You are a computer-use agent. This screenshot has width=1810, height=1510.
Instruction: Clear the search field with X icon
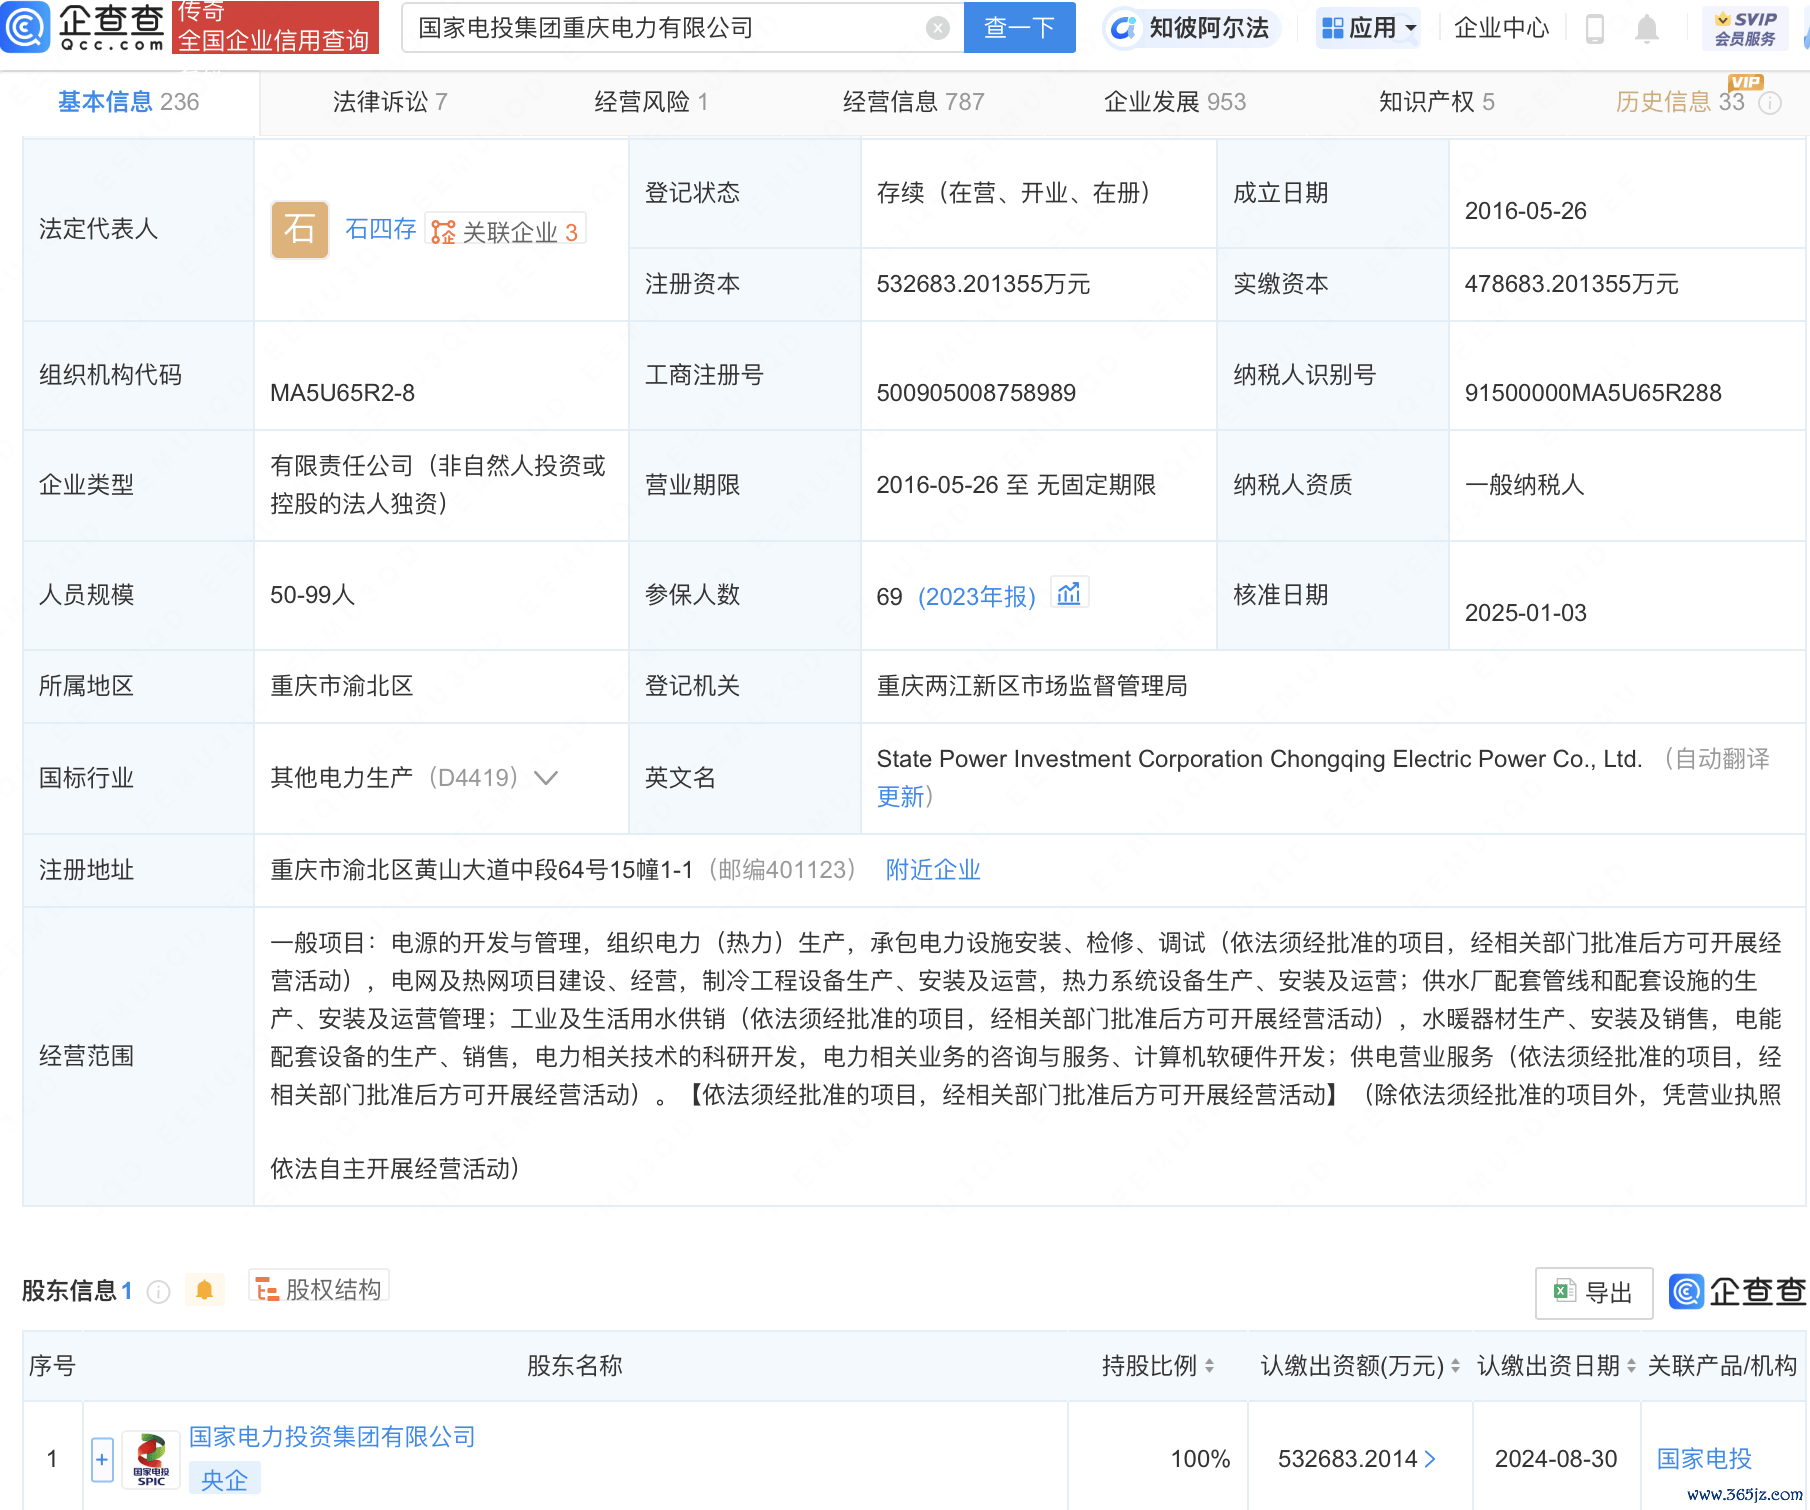point(937,28)
